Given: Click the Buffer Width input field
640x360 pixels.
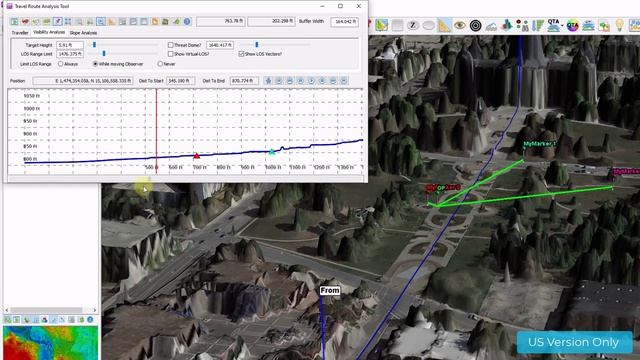Looking at the screenshot, I should tap(344, 21).
